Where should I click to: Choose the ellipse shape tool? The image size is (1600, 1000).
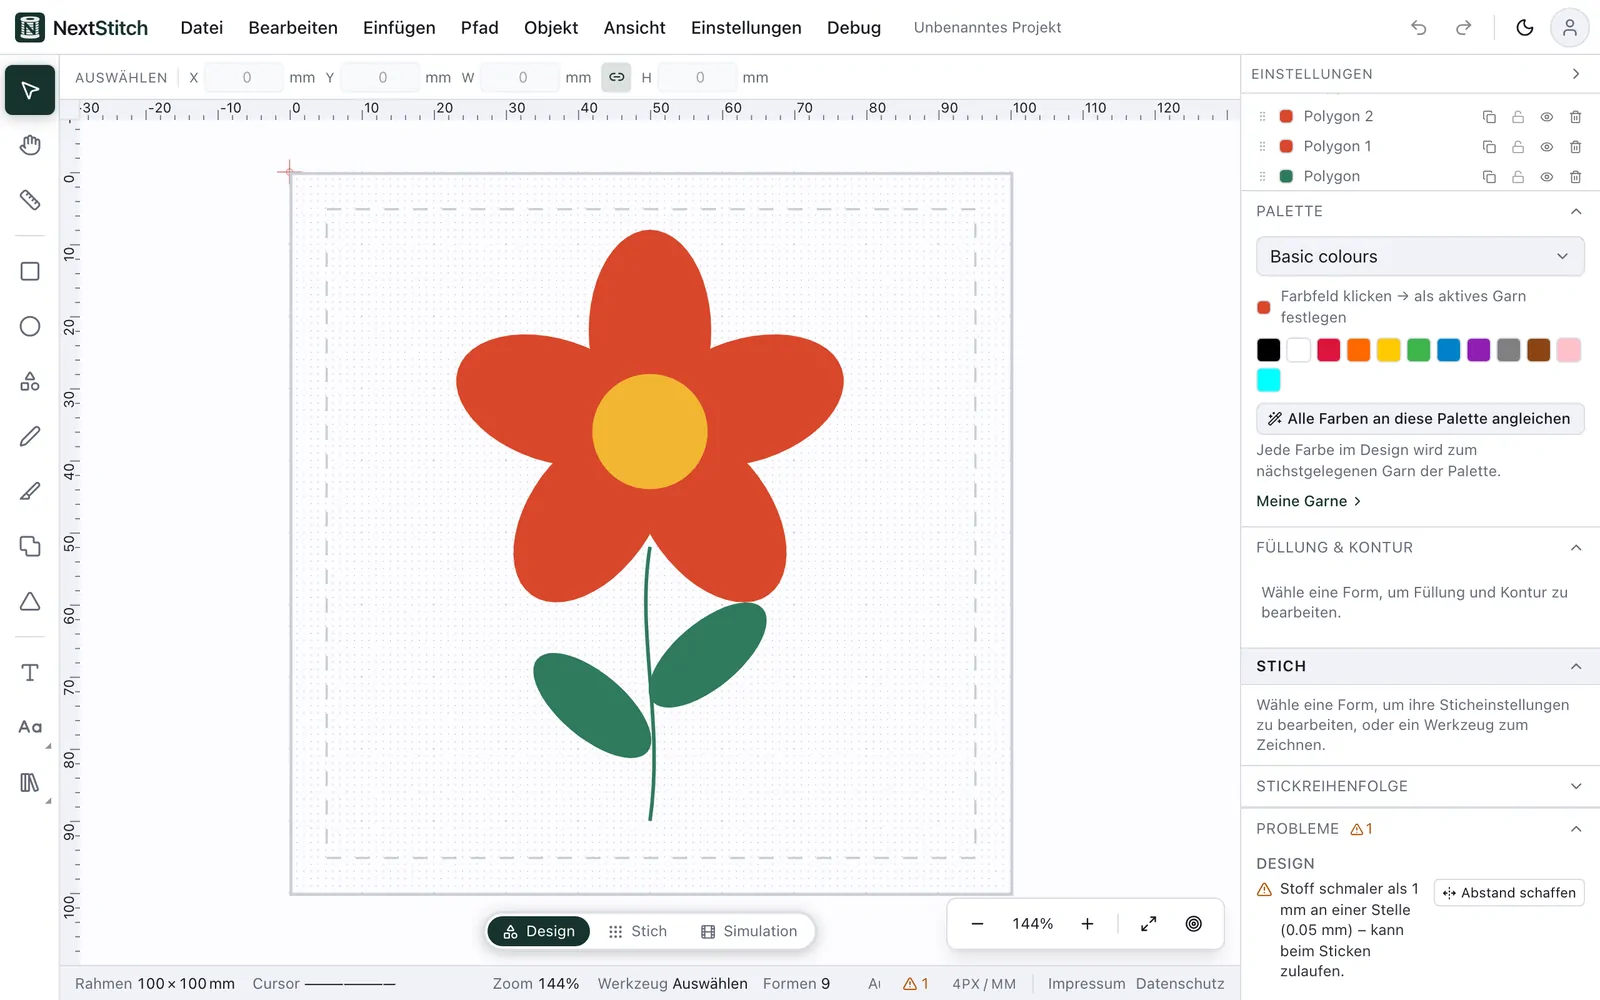[x=30, y=327]
